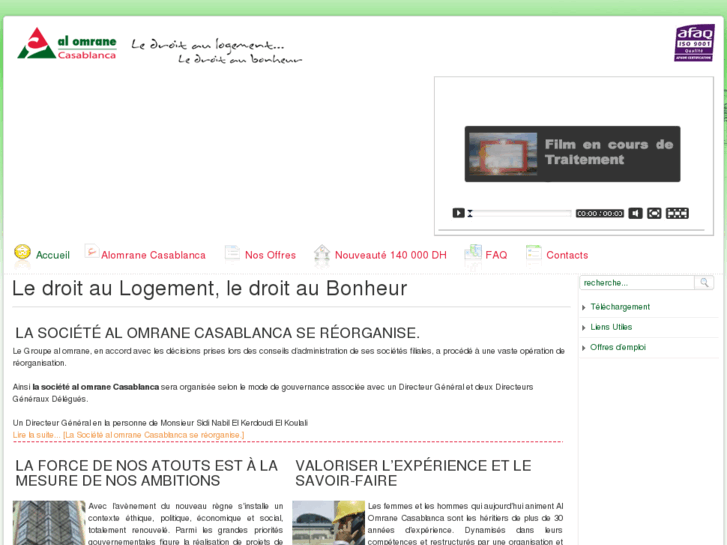Click the house icon next to Nouveauté
This screenshot has height=545, width=727.
[322, 253]
